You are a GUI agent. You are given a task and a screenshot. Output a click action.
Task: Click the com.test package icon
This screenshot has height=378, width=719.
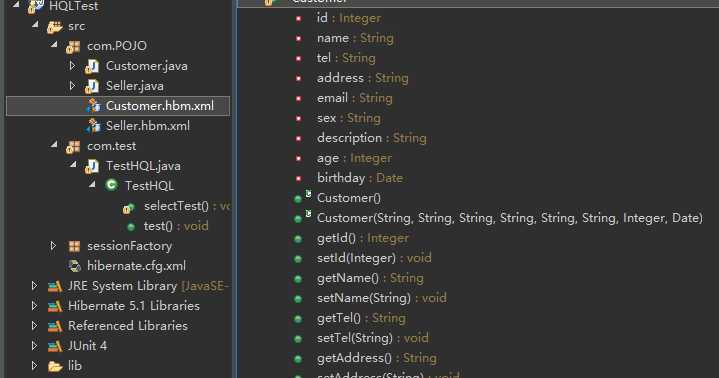[73, 146]
